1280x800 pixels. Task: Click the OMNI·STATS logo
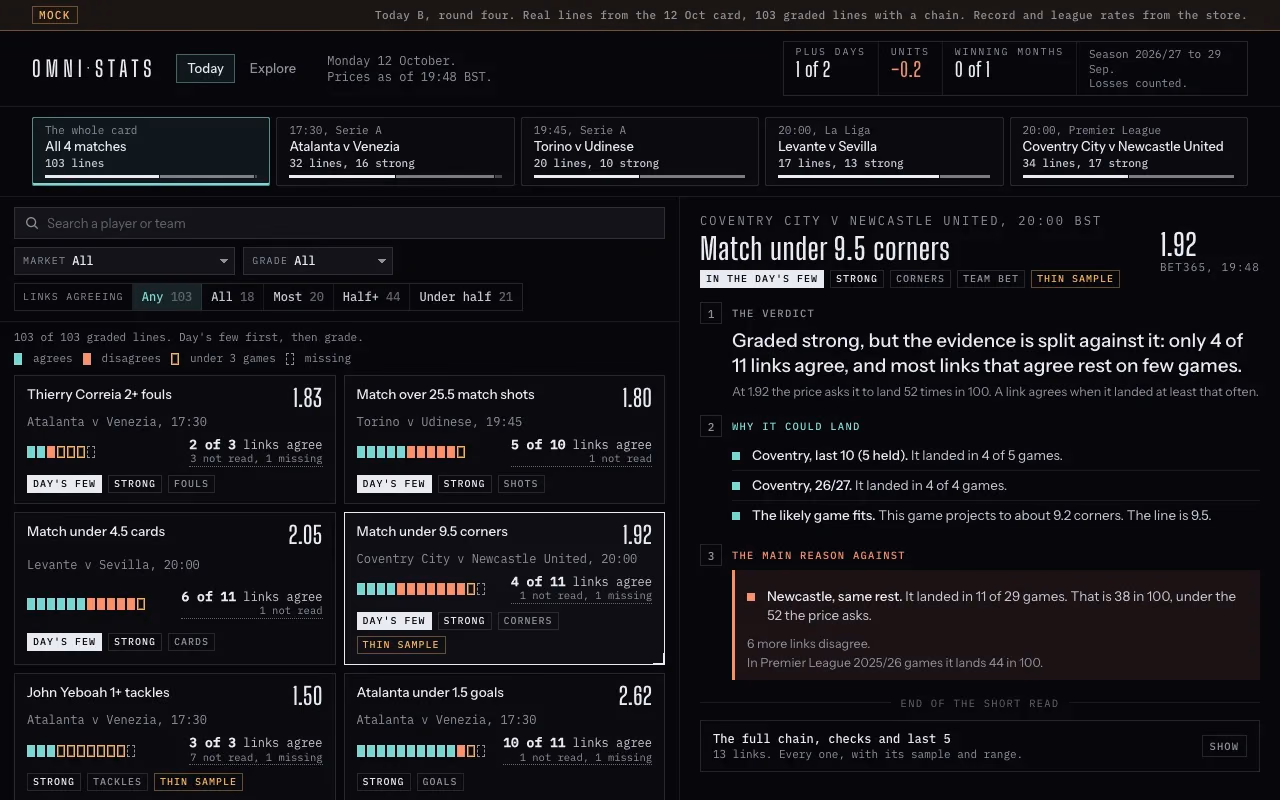click(x=92, y=69)
